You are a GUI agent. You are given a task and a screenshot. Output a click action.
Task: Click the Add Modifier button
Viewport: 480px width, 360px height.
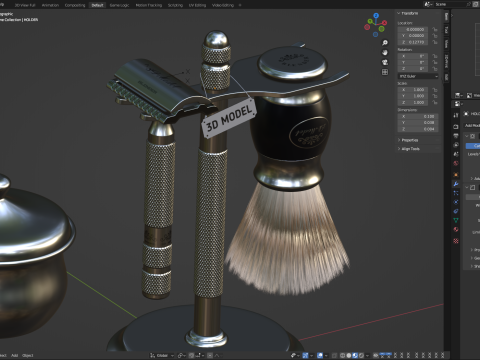(x=472, y=125)
